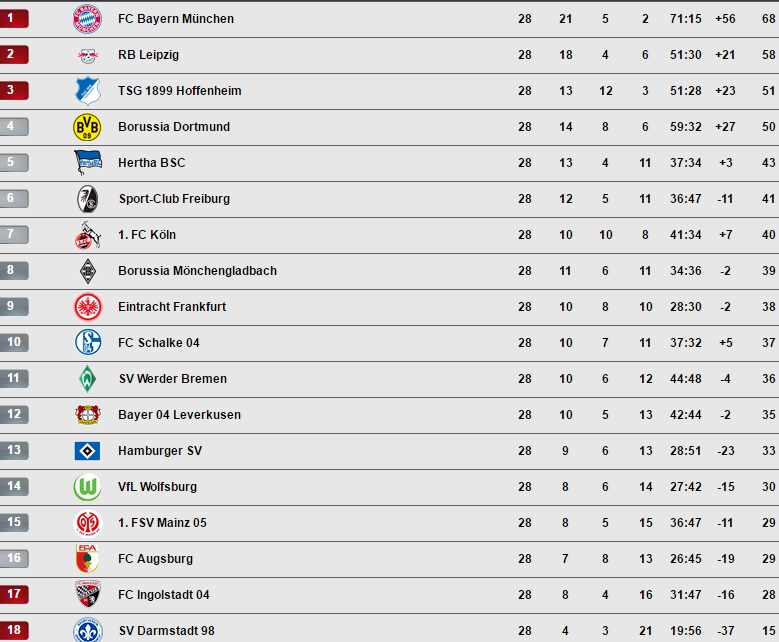Click the red rank 17 relegation badge
This screenshot has width=779, height=642.
tap(14, 594)
